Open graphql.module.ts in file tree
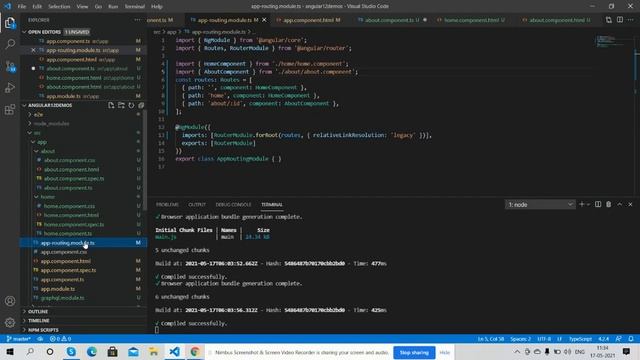Screen dimensions: 640x360 [62, 298]
